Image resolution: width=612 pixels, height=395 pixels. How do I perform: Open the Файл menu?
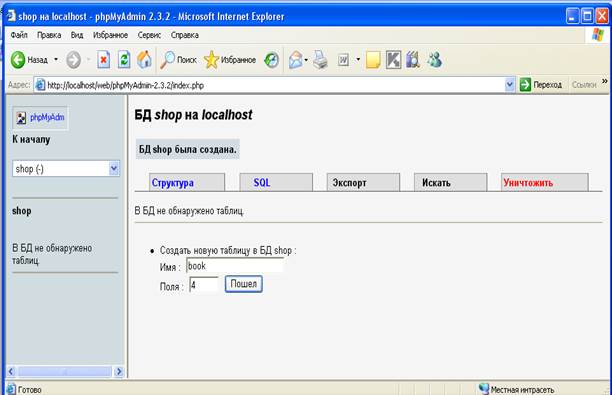pyautogui.click(x=19, y=35)
